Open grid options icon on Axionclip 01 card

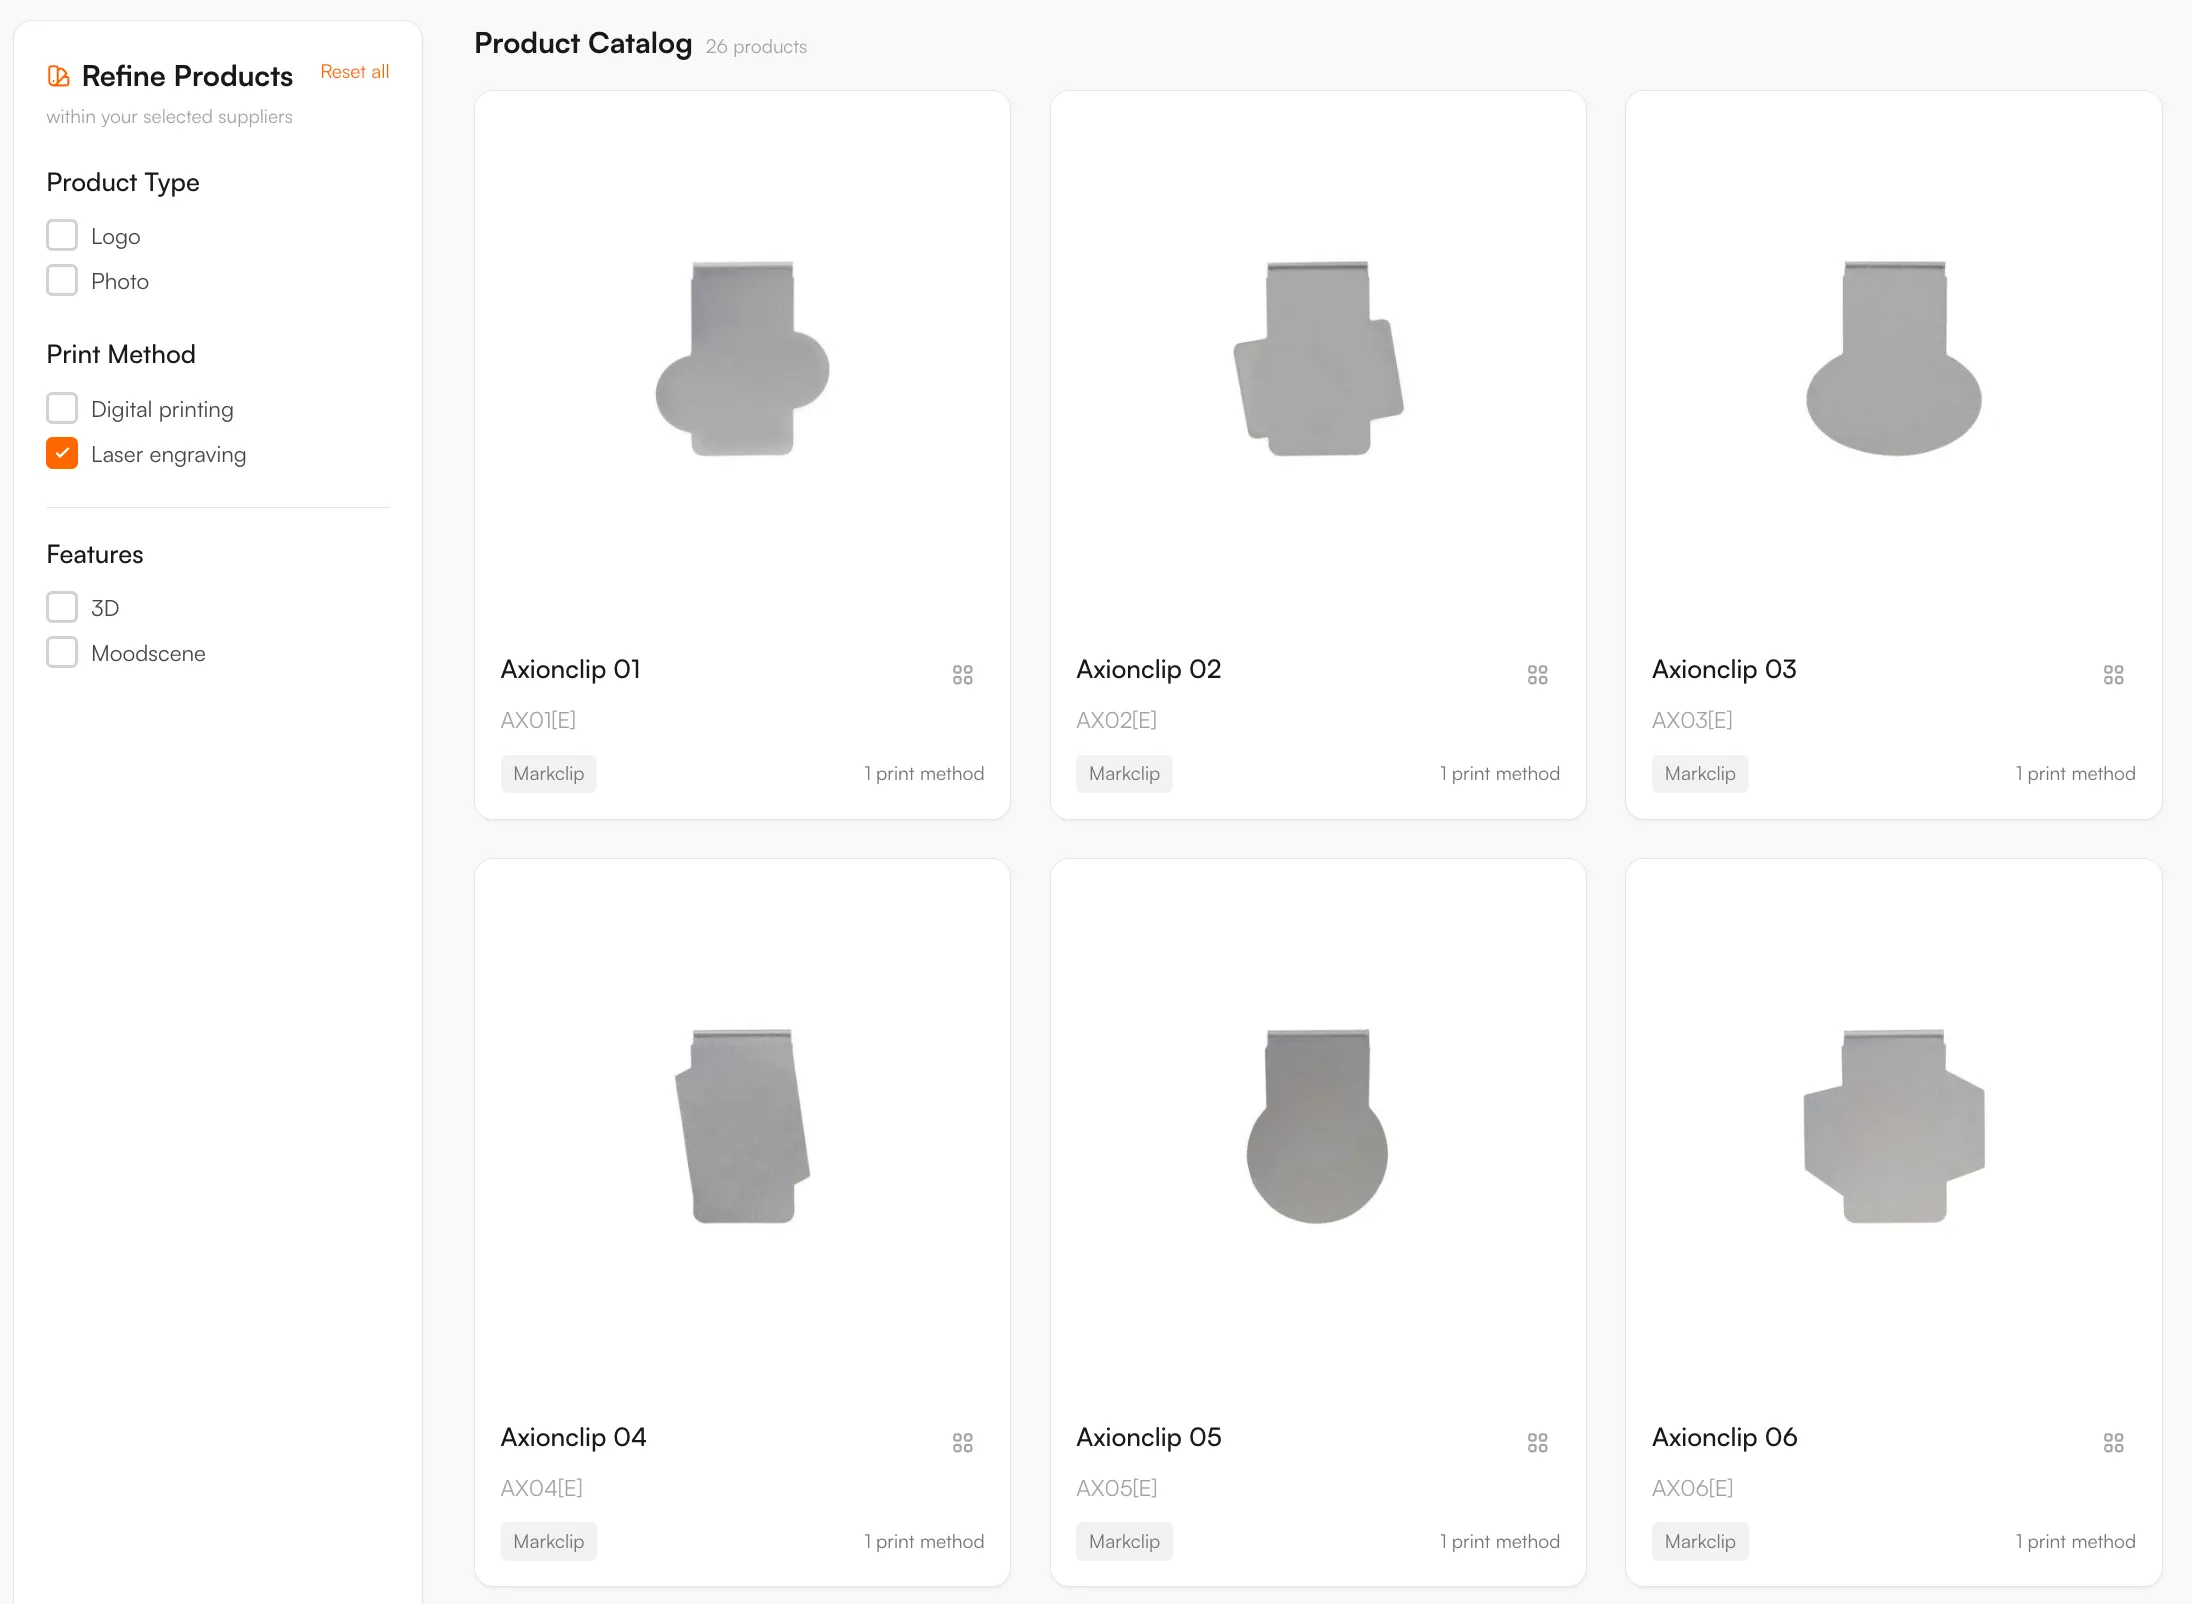[962, 675]
